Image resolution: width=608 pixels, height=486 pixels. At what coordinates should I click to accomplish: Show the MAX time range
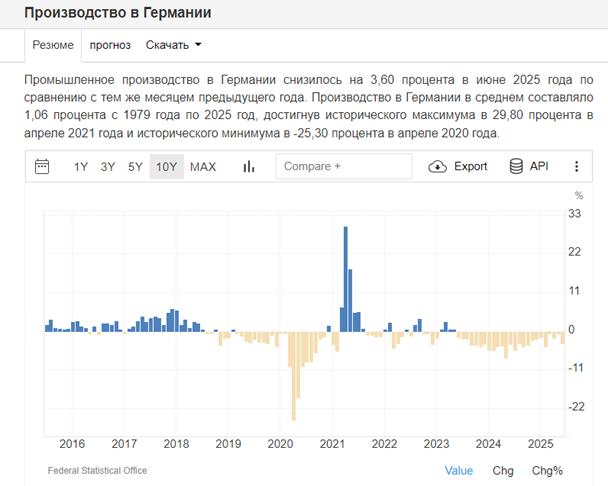203,166
